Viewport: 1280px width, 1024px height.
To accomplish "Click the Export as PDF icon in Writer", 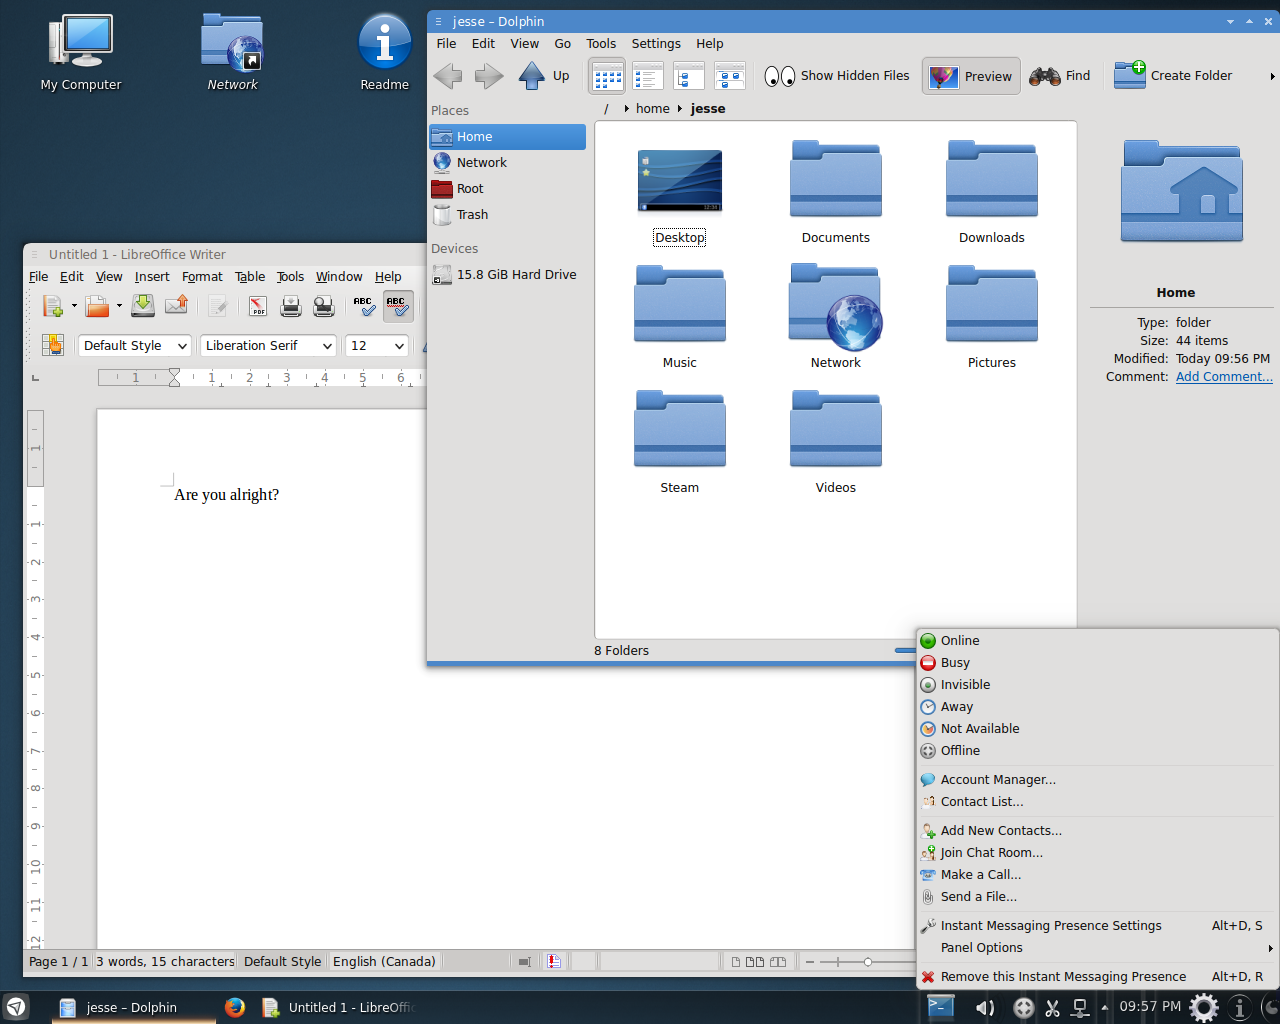I will pyautogui.click(x=258, y=306).
